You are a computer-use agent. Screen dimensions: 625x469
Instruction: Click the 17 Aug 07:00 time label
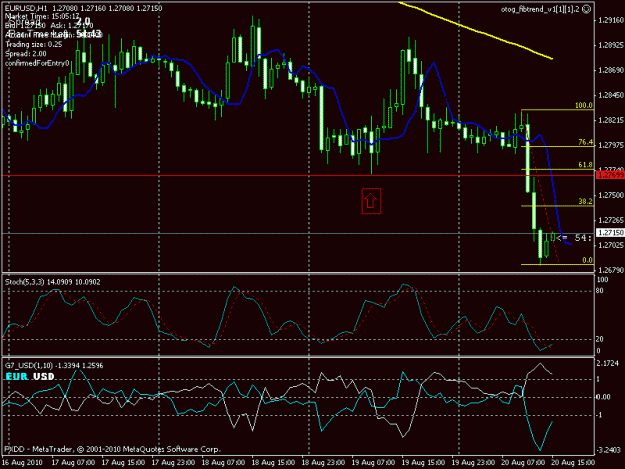tap(73, 463)
